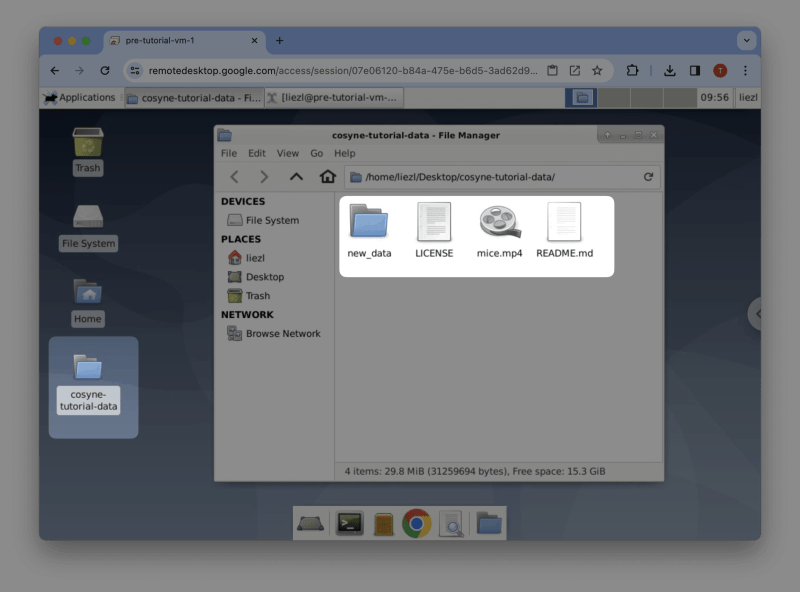Open the Edit menu in File Manager
Image resolution: width=800 pixels, height=592 pixels.
(x=257, y=153)
